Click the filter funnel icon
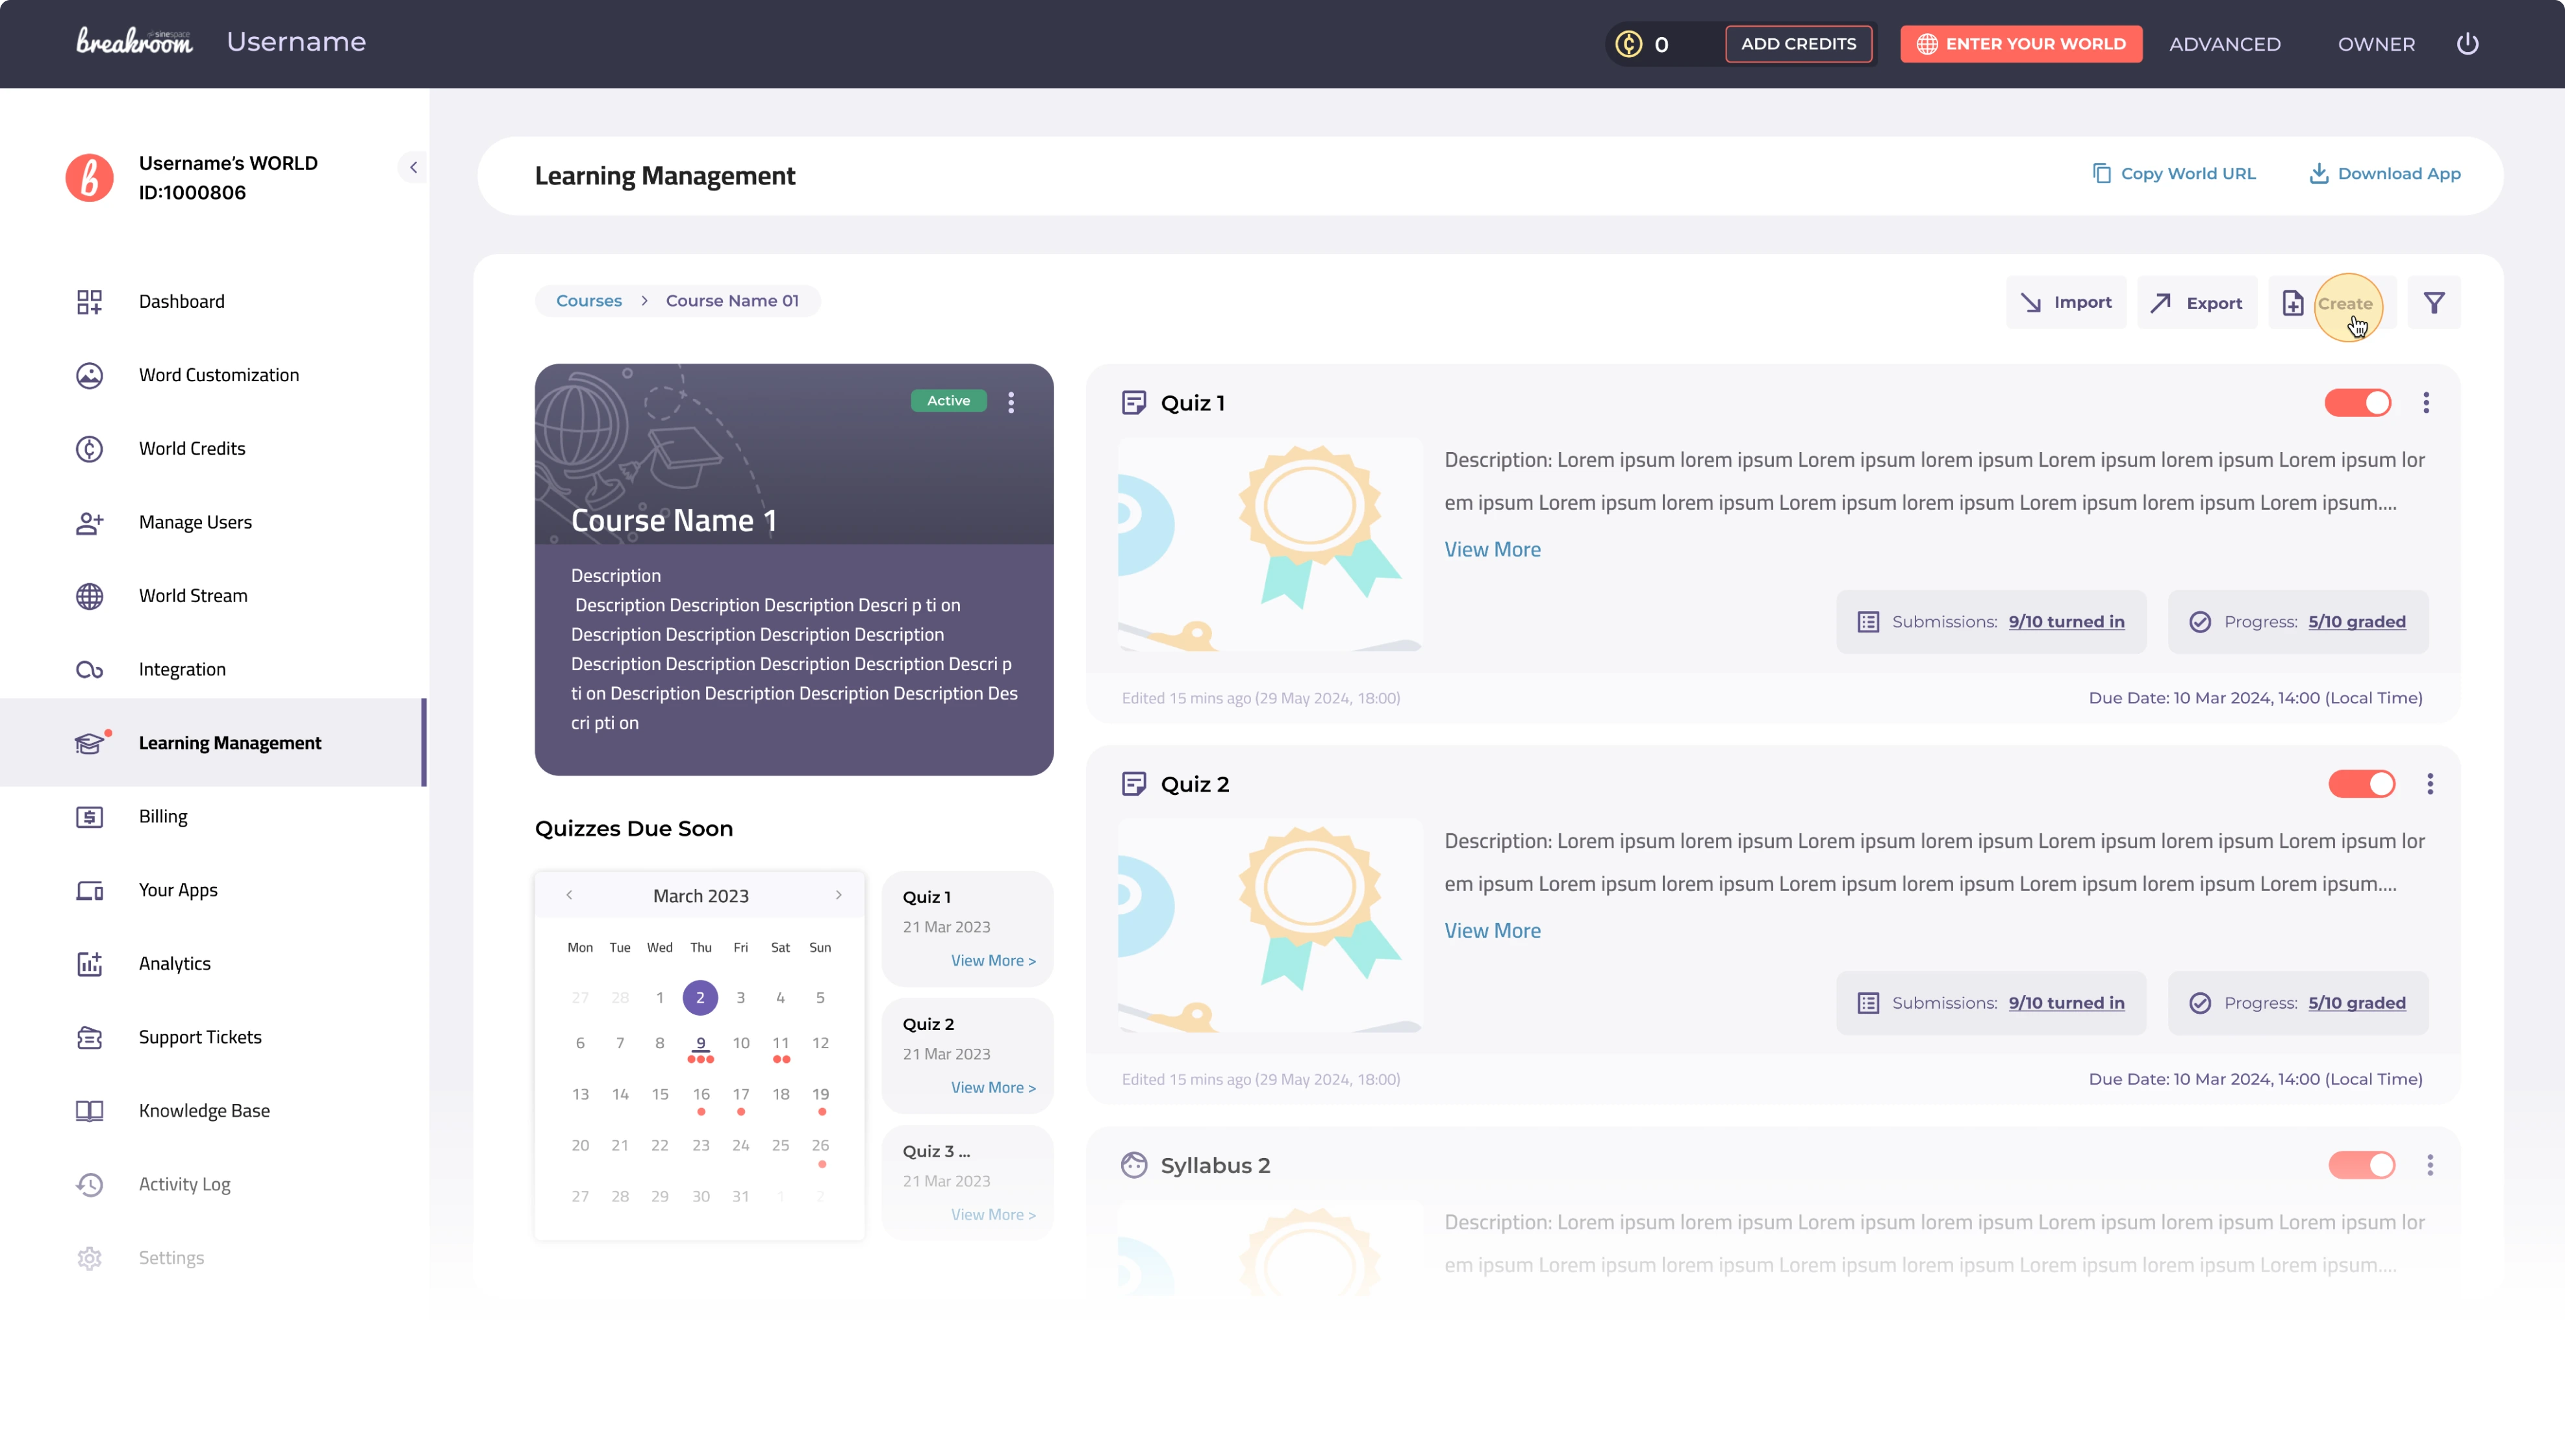Image resolution: width=2565 pixels, height=1456 pixels. point(2434,303)
